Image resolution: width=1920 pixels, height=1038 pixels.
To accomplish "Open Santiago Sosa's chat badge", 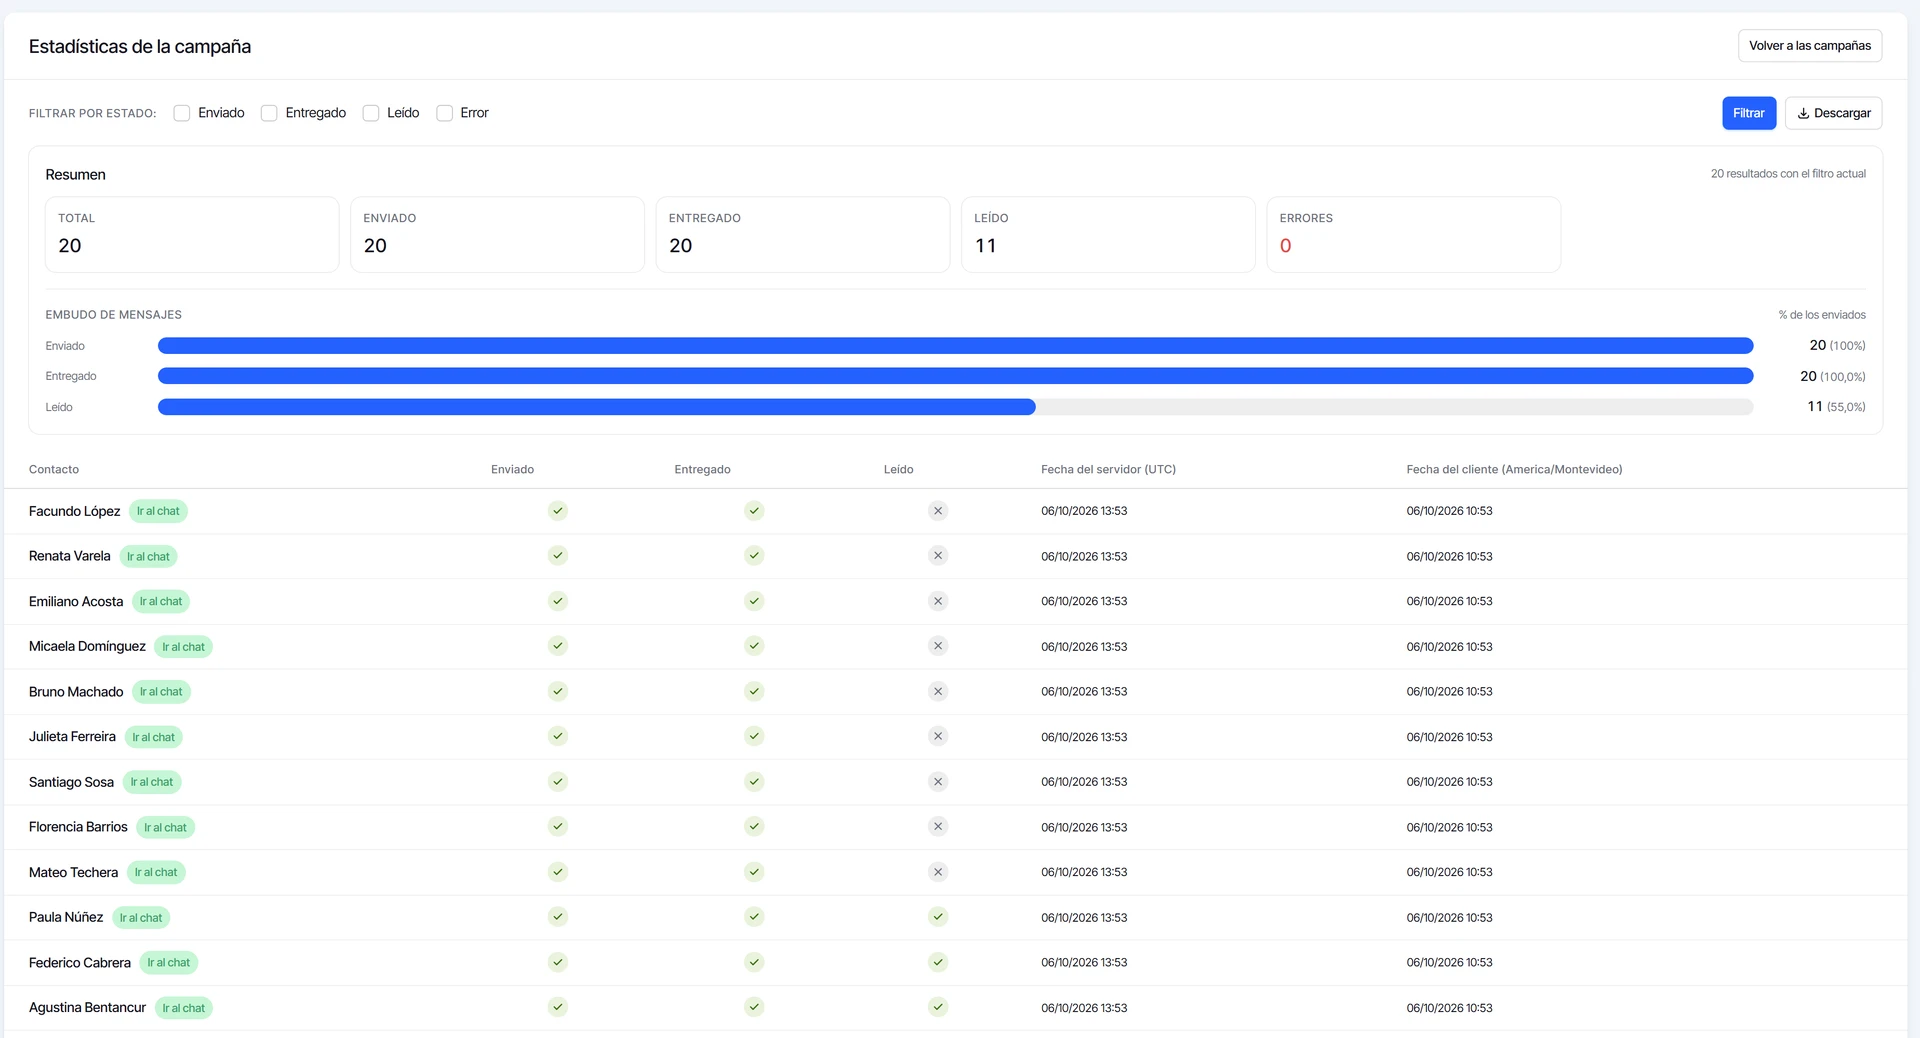I will (x=152, y=782).
